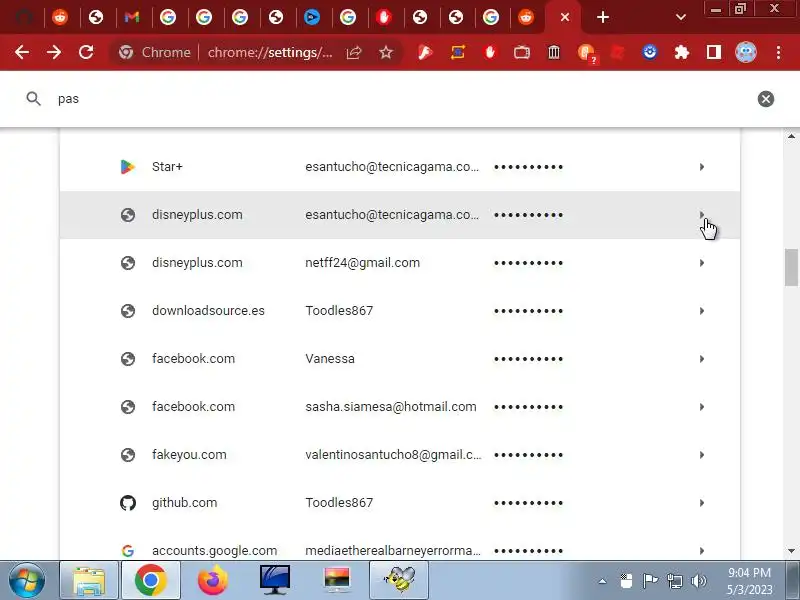
Task: Click the Chrome taskbar button
Action: (151, 580)
